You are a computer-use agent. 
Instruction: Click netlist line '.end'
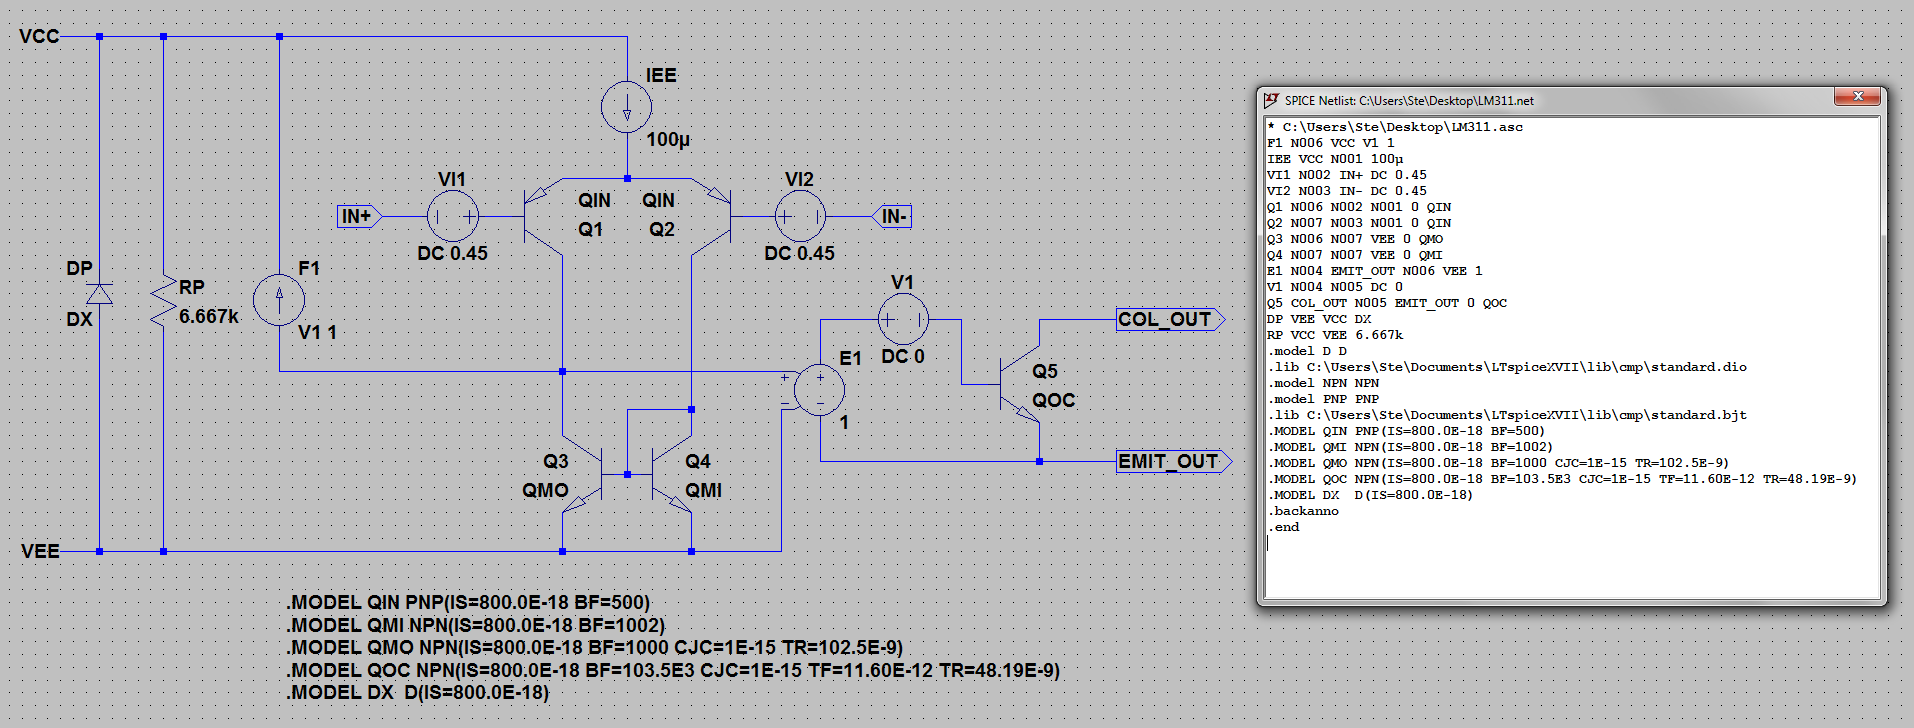pos(1284,527)
